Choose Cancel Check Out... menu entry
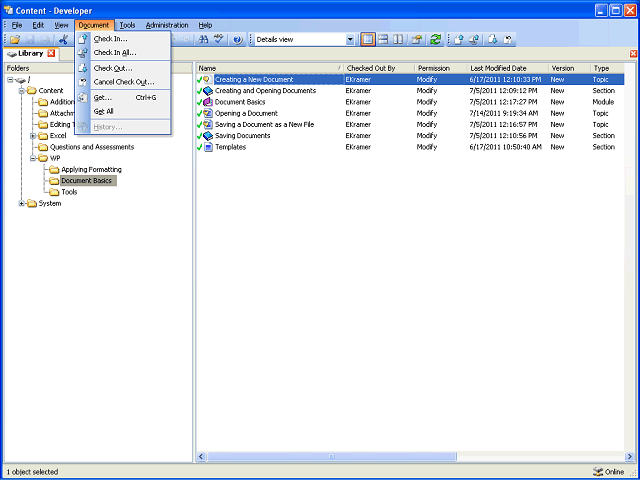Screen dimensions: 640x480 point(122,82)
